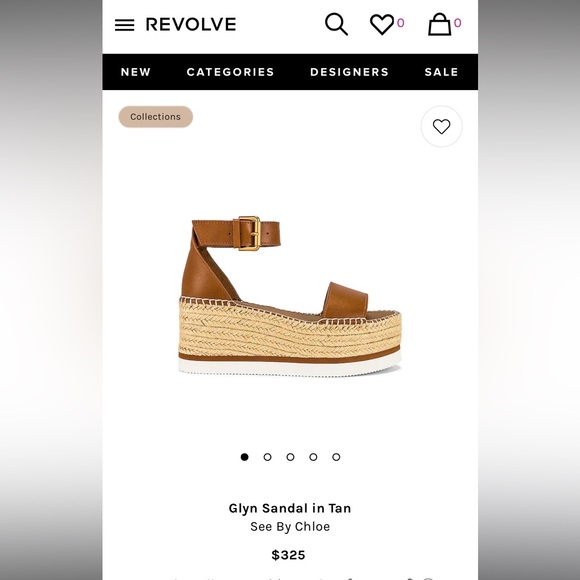Image resolution: width=580 pixels, height=580 pixels.
Task: Open the See By Chloe brand link
Action: pyautogui.click(x=290, y=526)
